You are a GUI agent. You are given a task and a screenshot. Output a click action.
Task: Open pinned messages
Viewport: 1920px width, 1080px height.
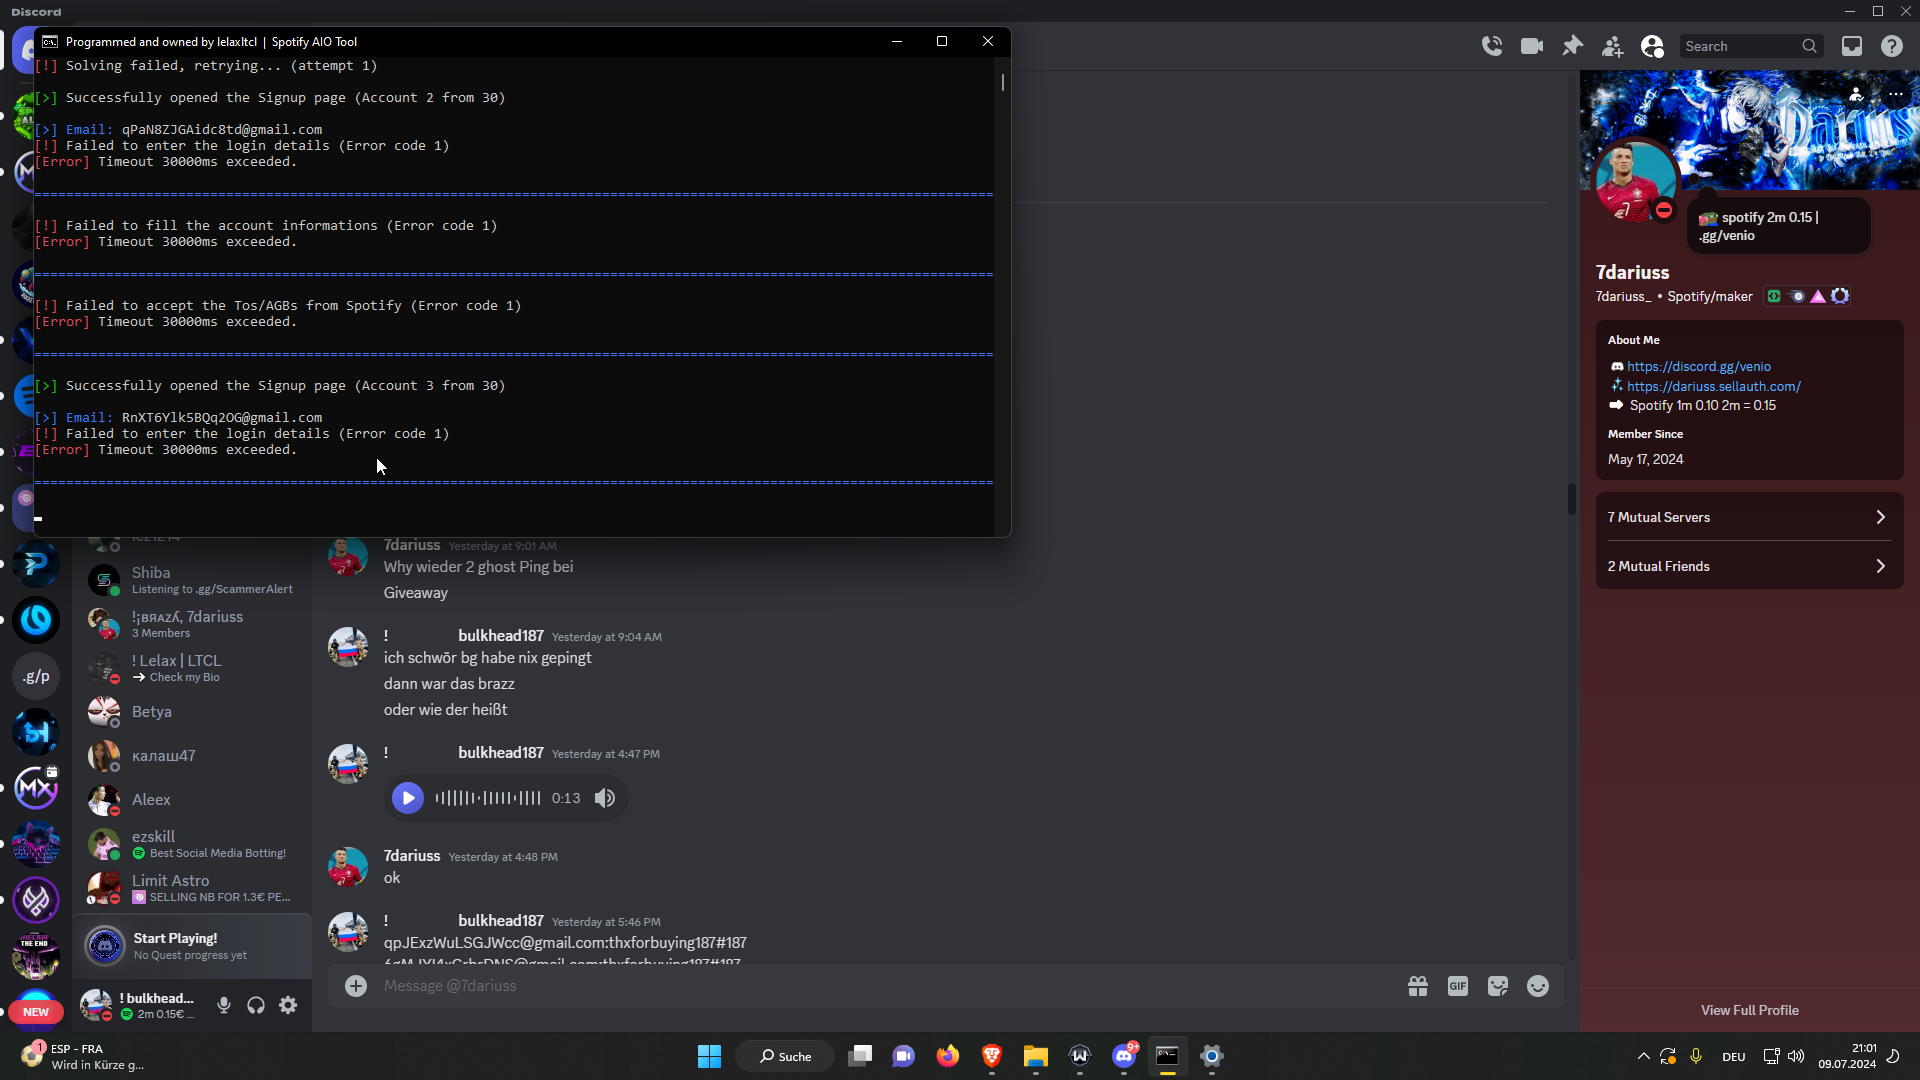coord(1572,46)
